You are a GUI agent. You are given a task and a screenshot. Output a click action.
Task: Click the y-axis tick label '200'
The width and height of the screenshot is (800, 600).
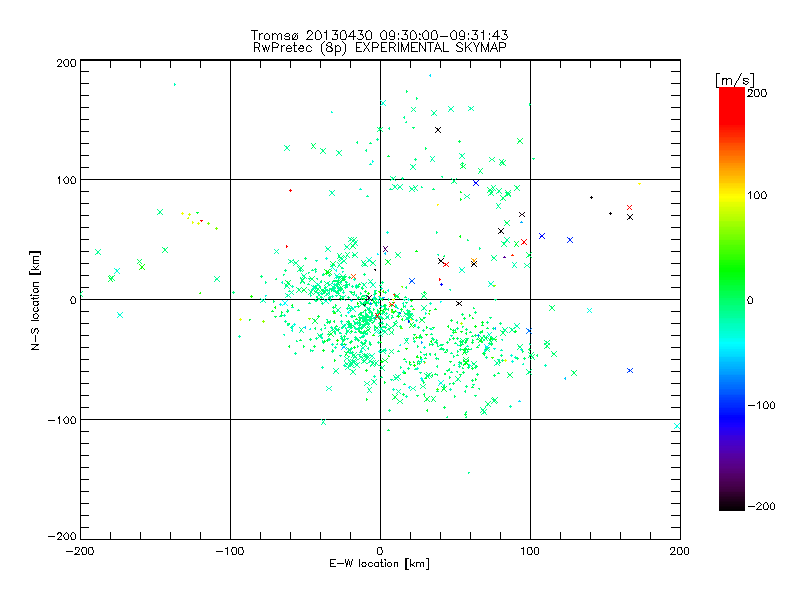(66, 63)
